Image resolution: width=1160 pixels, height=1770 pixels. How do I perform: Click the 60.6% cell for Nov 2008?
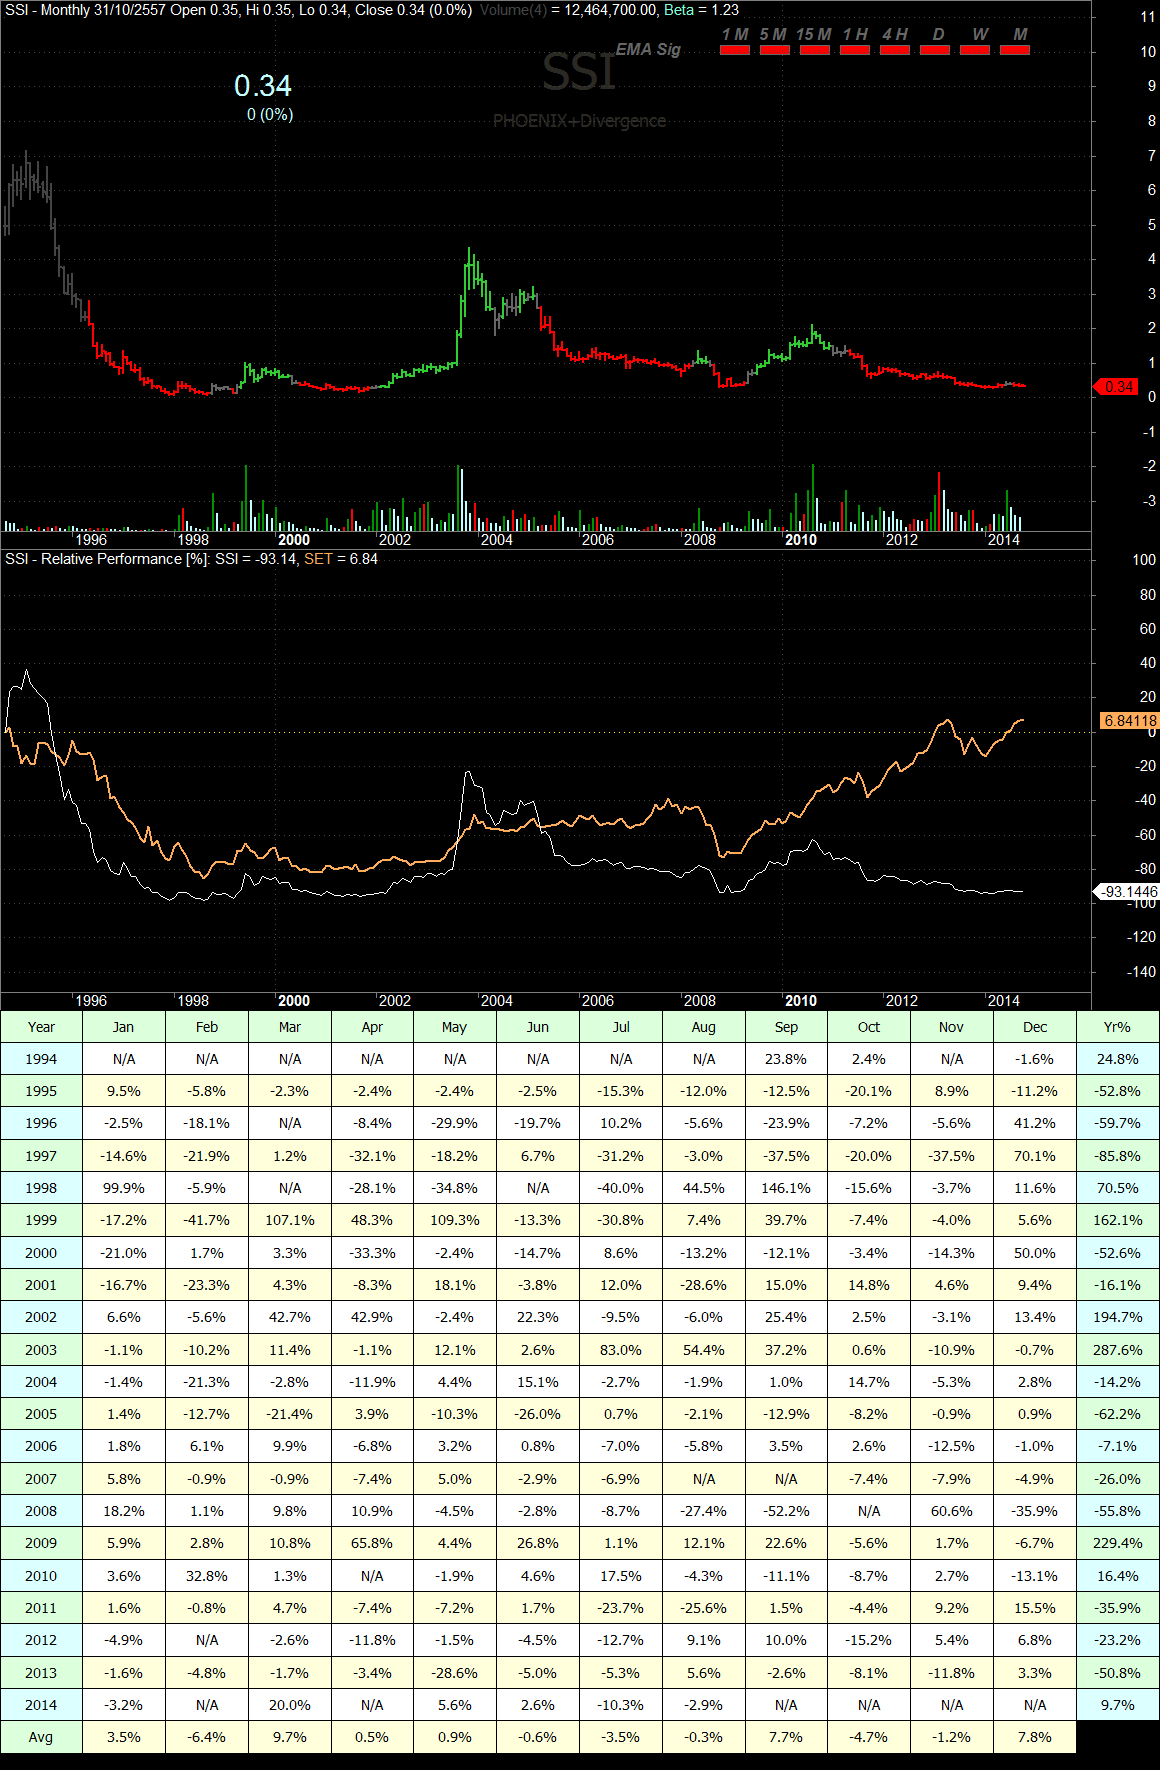click(952, 1511)
